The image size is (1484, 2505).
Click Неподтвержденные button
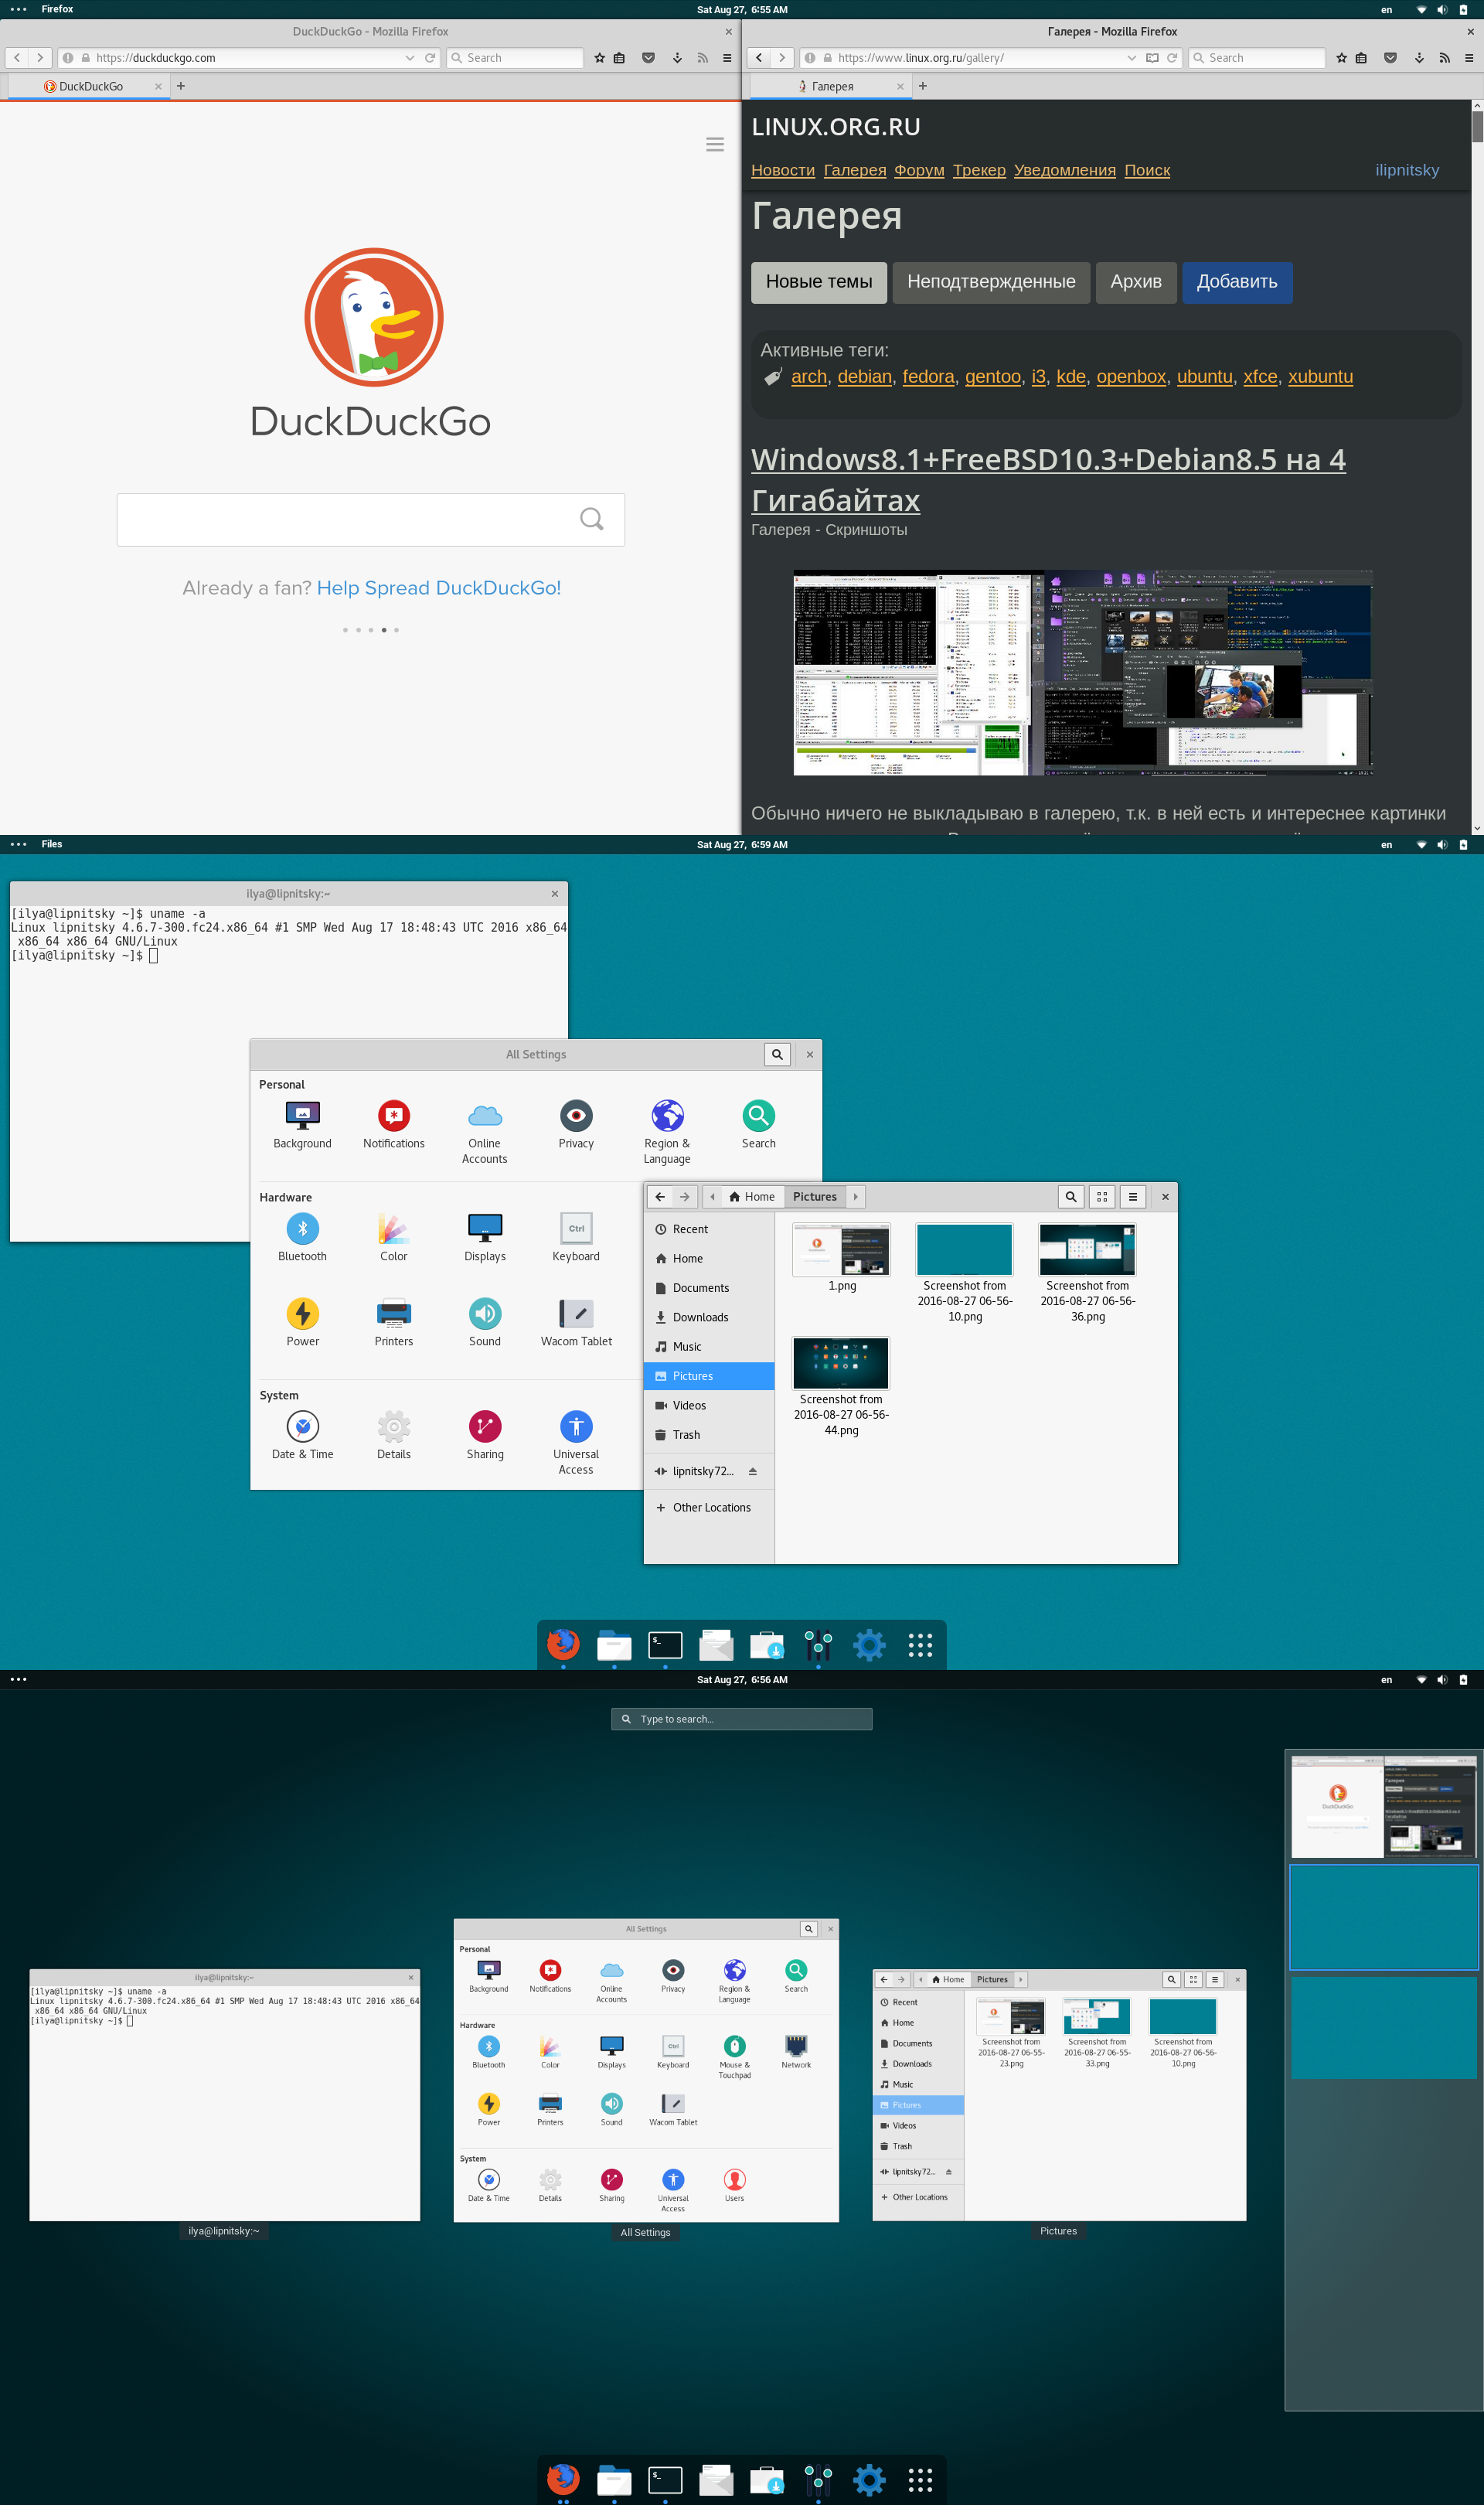991,282
